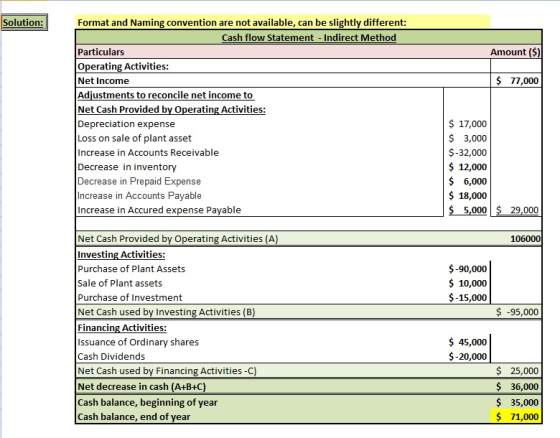
Task: Select Net Cash Provided by Operating Activities: heading
Action: click(172, 109)
